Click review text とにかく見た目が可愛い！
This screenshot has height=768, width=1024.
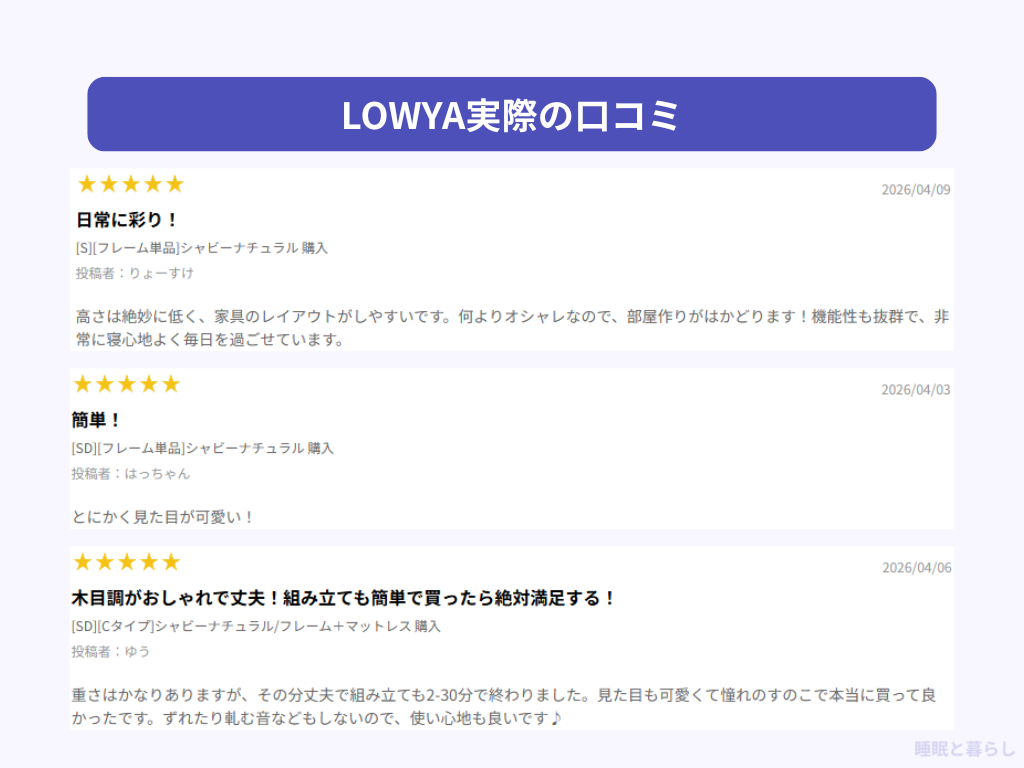pyautogui.click(x=162, y=517)
